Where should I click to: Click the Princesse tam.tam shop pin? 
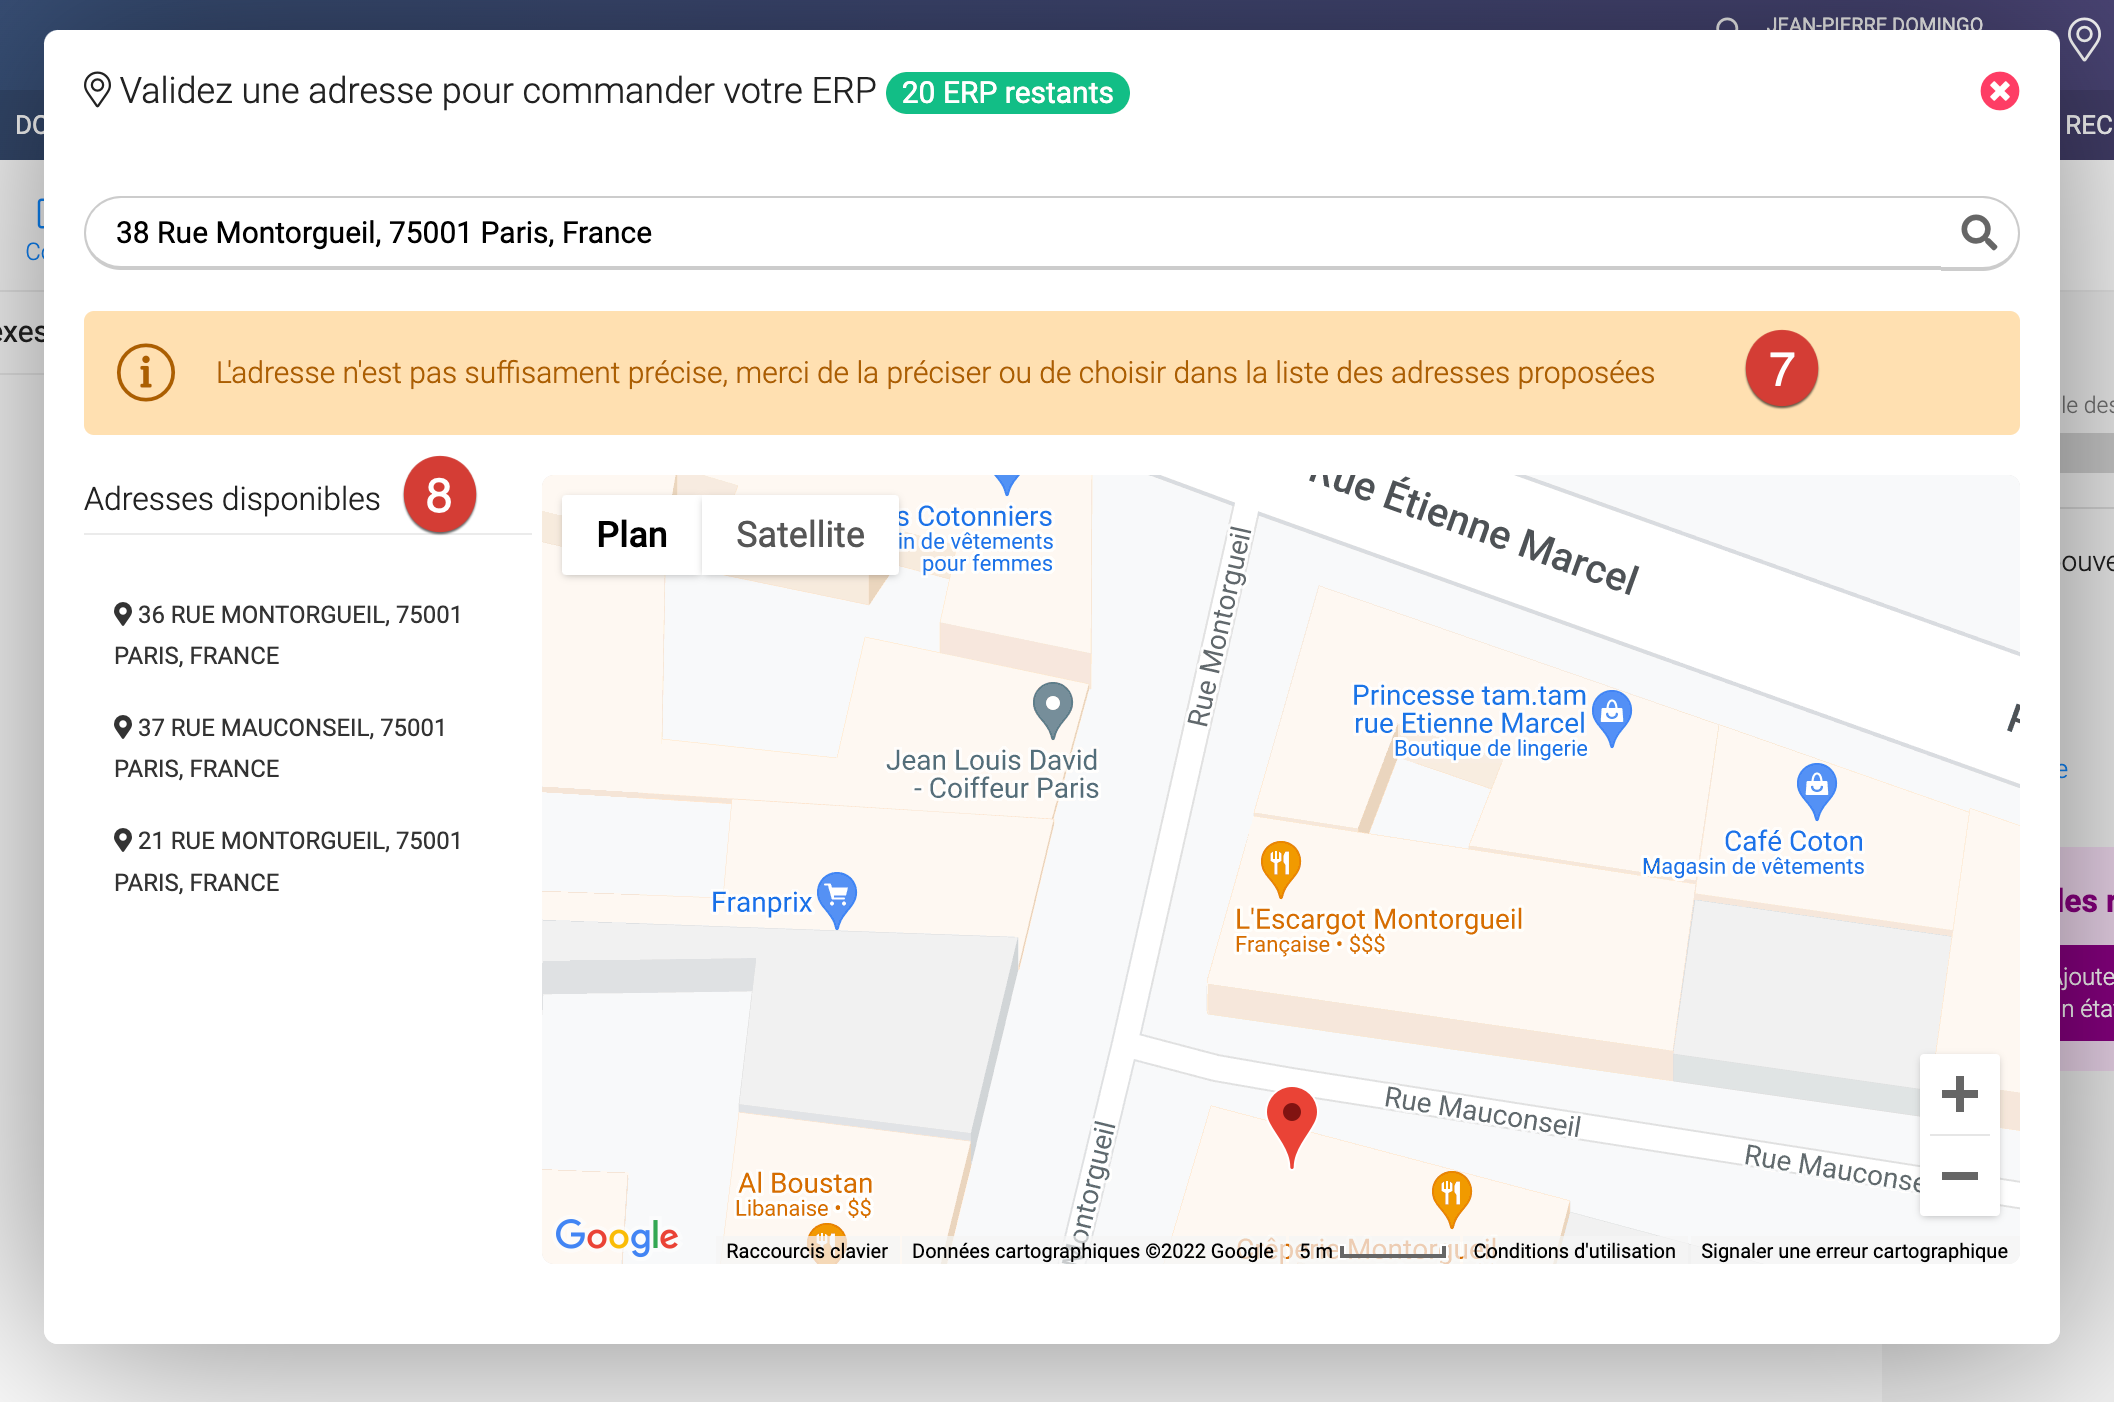coord(1611,715)
